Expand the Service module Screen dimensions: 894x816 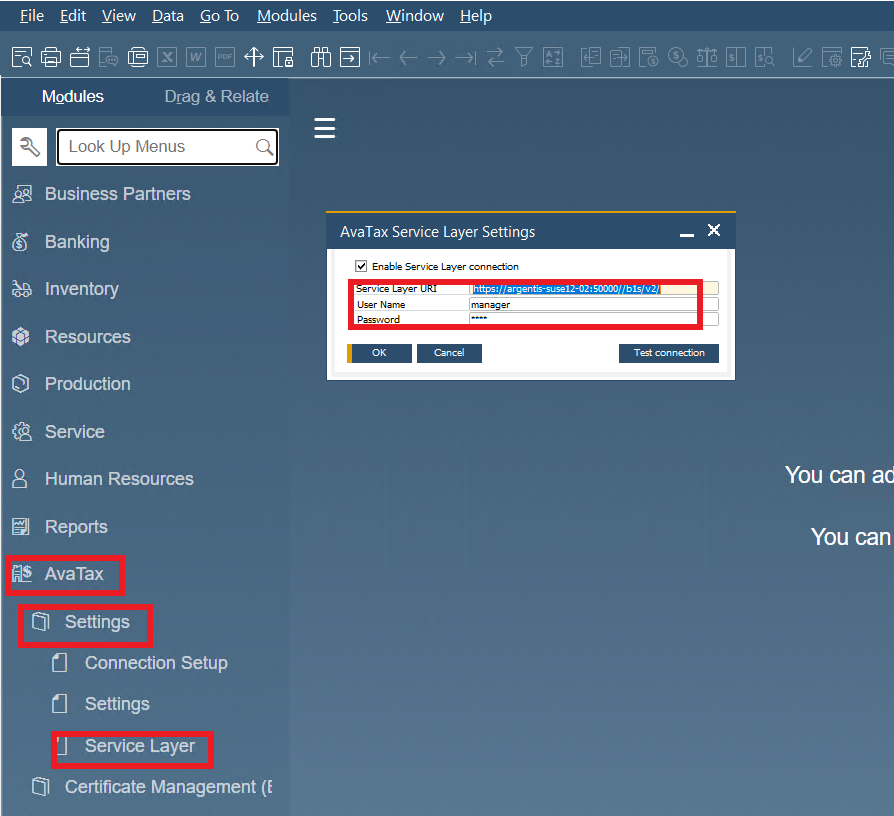[75, 432]
